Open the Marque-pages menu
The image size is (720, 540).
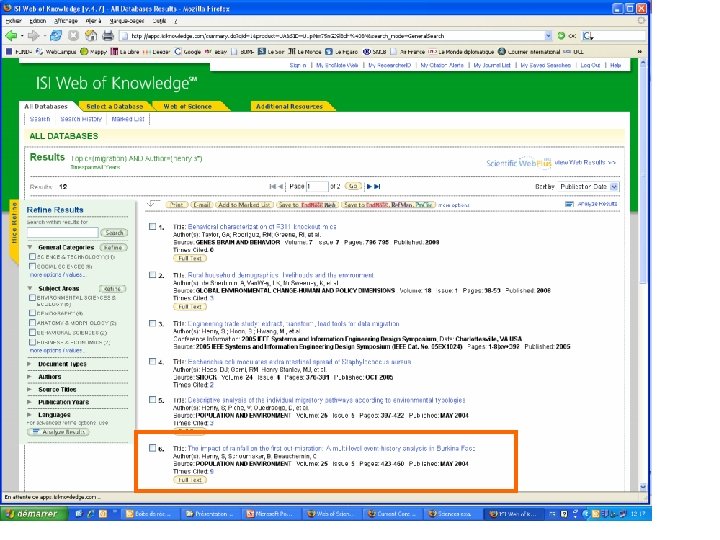click(x=127, y=21)
